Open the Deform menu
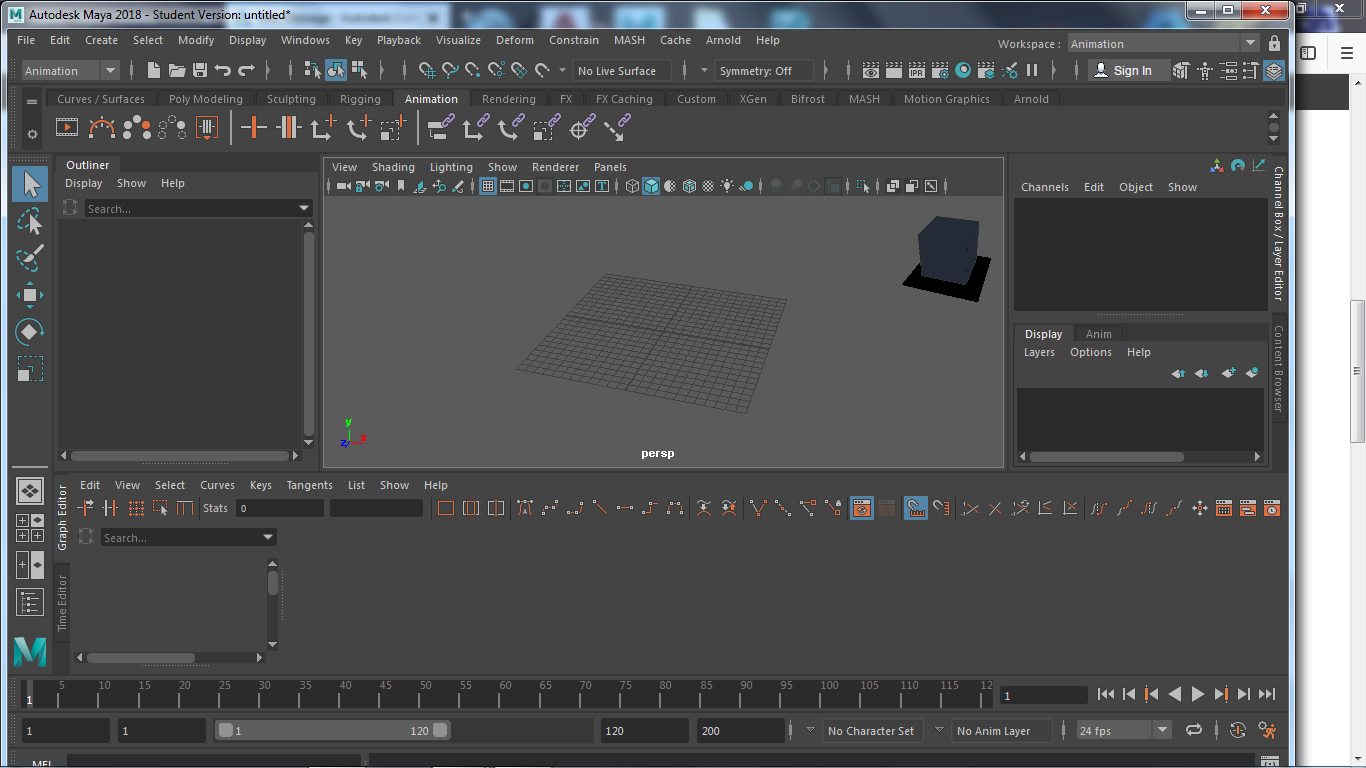This screenshot has width=1366, height=768. coord(515,40)
